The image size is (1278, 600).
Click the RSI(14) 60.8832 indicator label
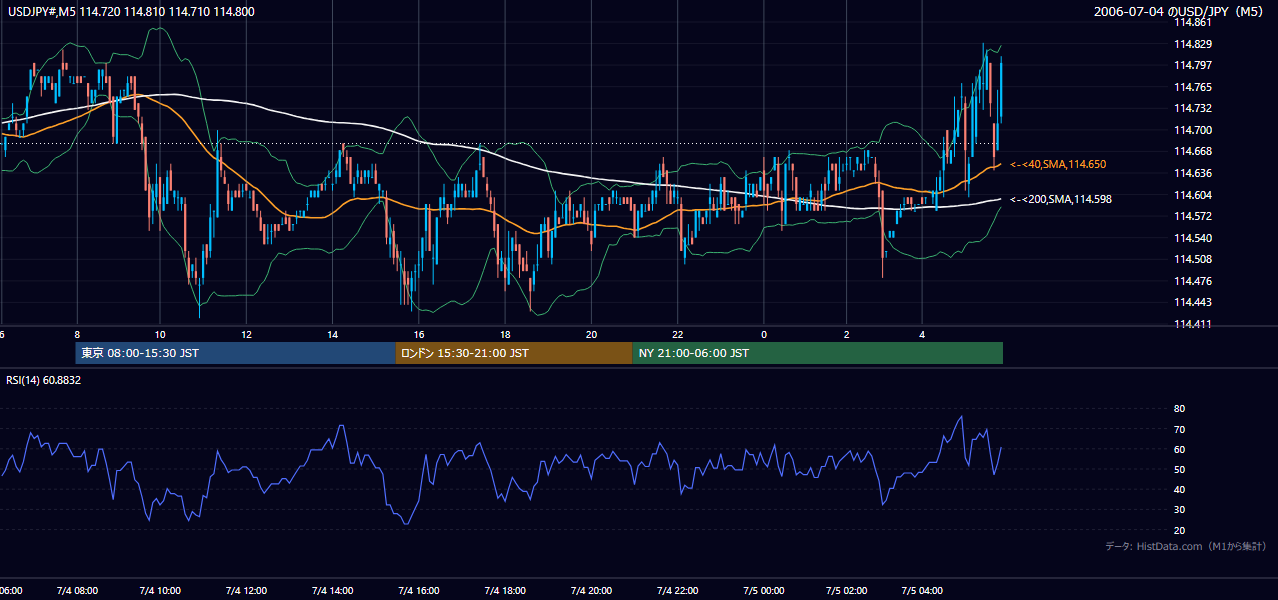click(x=43, y=380)
